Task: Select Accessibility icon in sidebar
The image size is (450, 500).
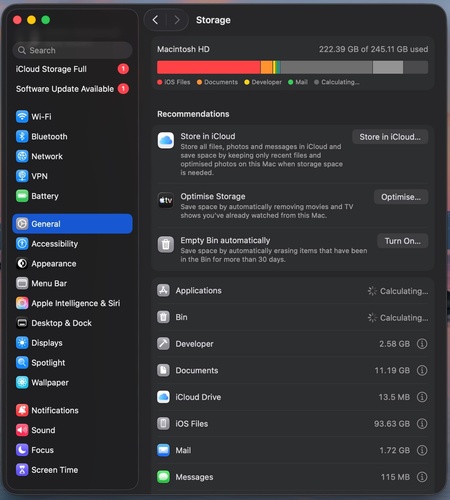Action: (22, 244)
